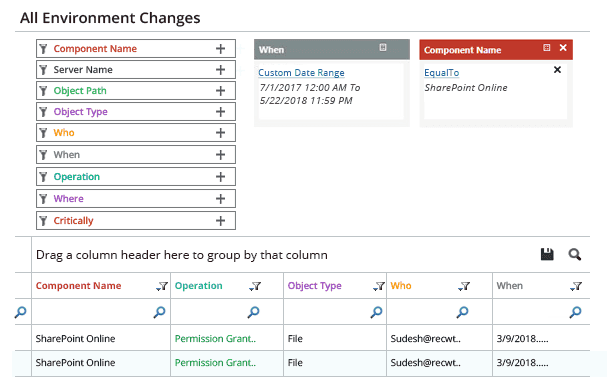Collapse the Component Name filter panel
Viewport: 612px width, 382px height.
click(x=547, y=48)
